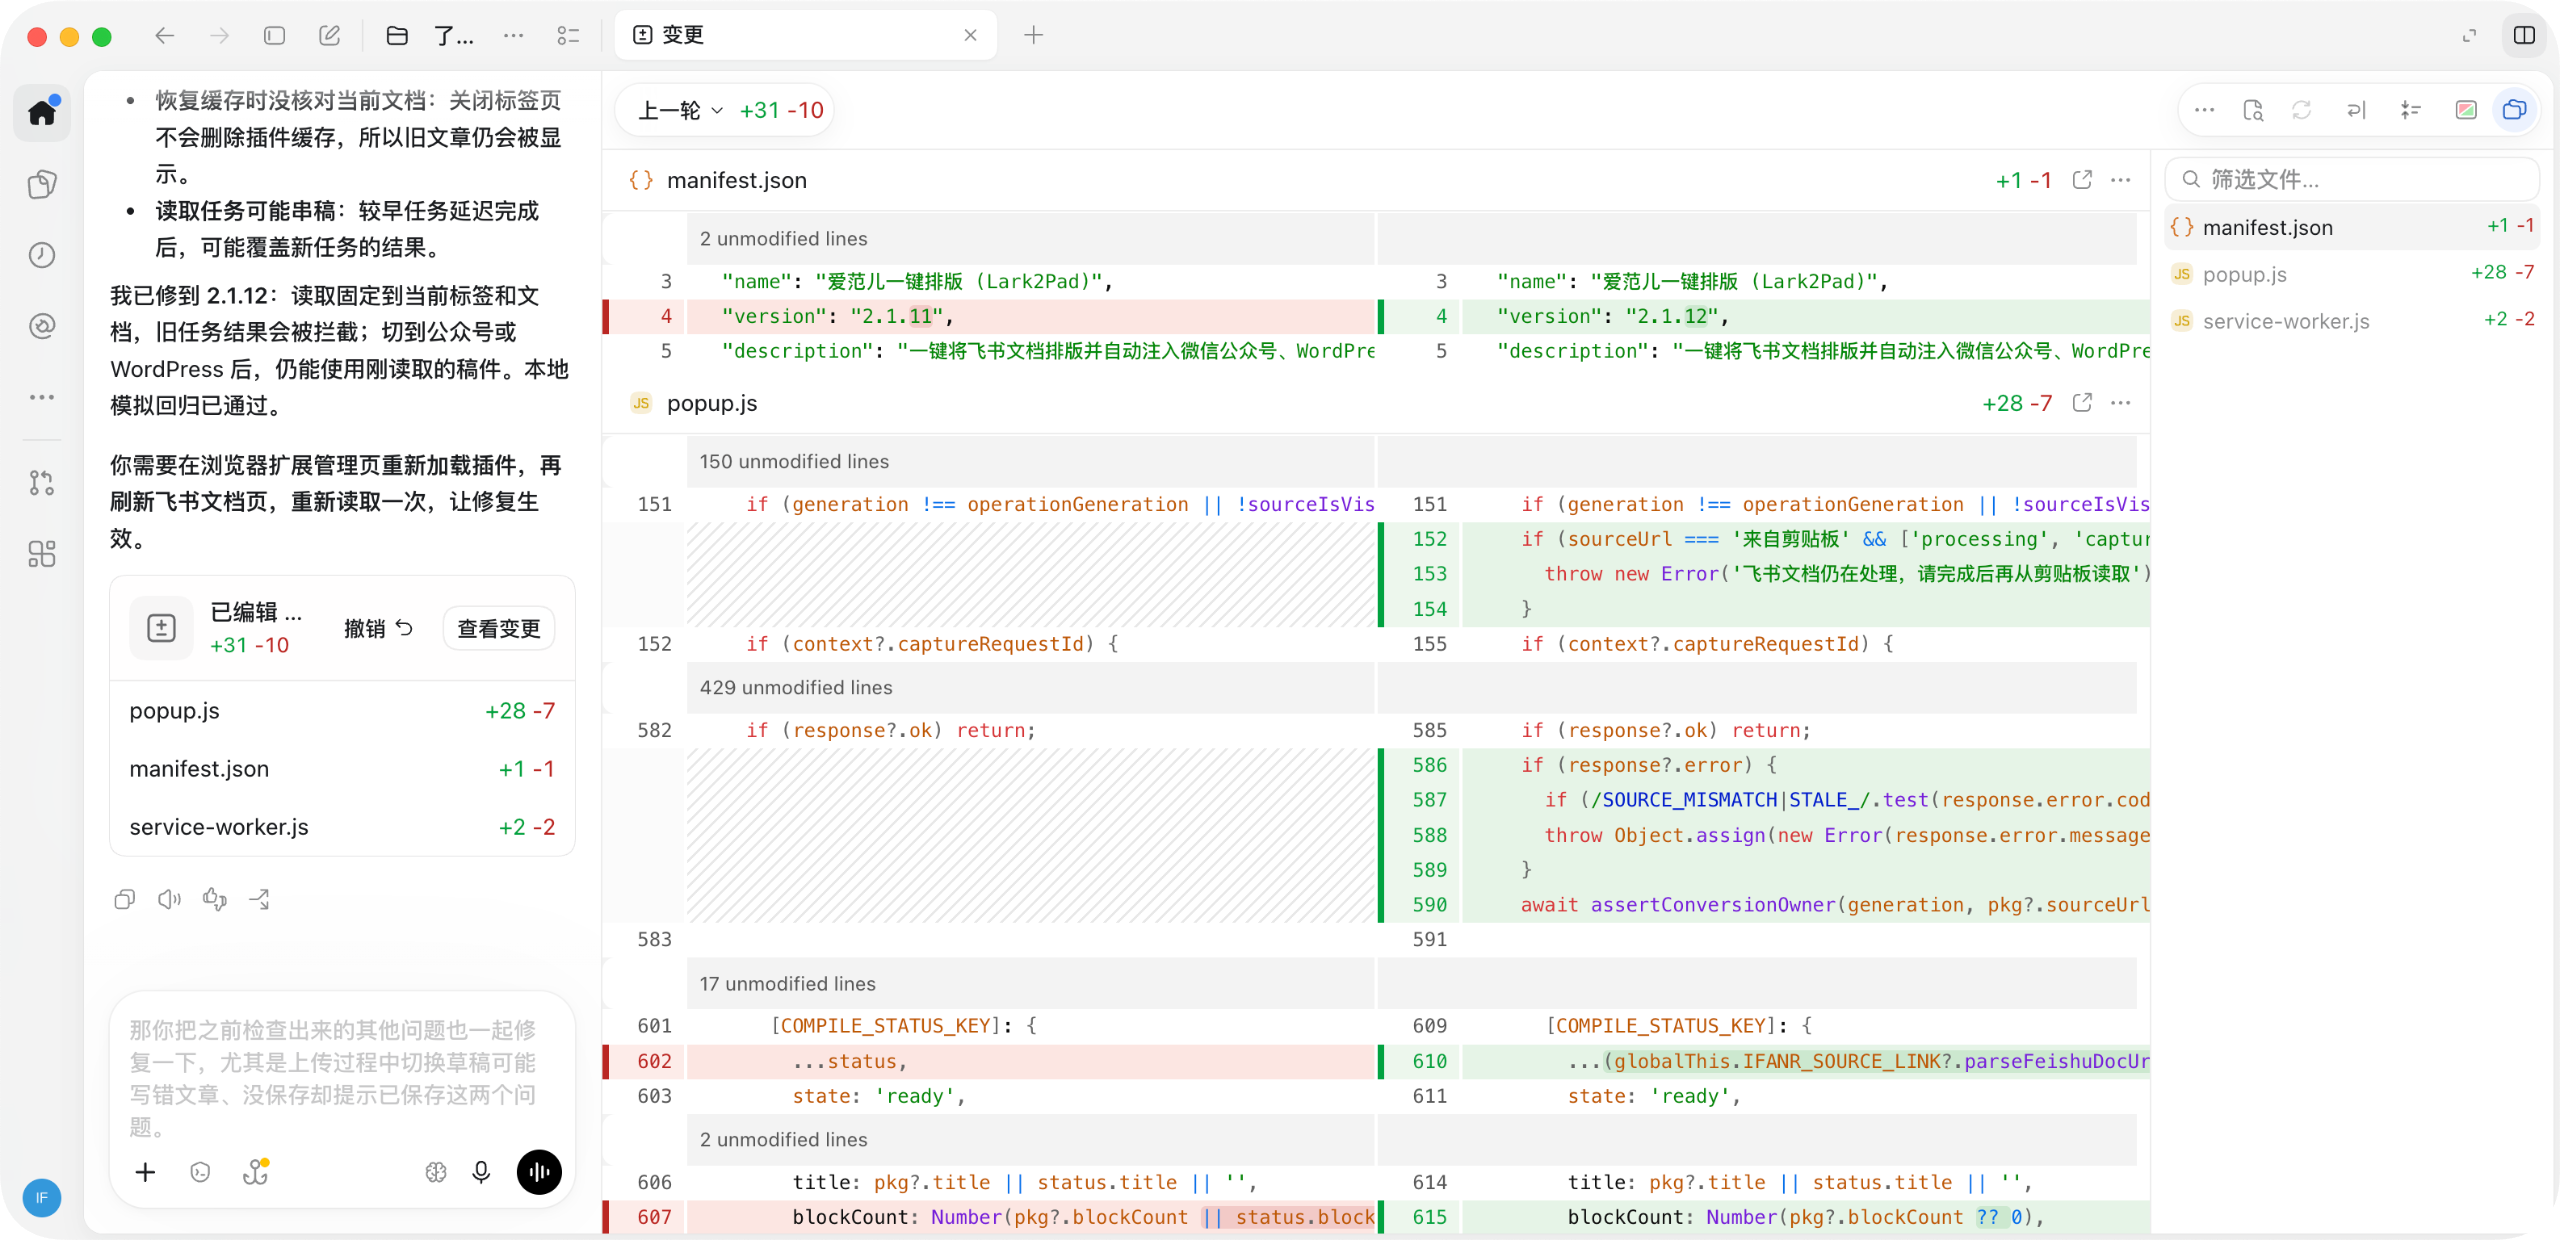Click the 筛选文件 filter input field
Image resolution: width=2560 pixels, height=1240 pixels.
2353,180
